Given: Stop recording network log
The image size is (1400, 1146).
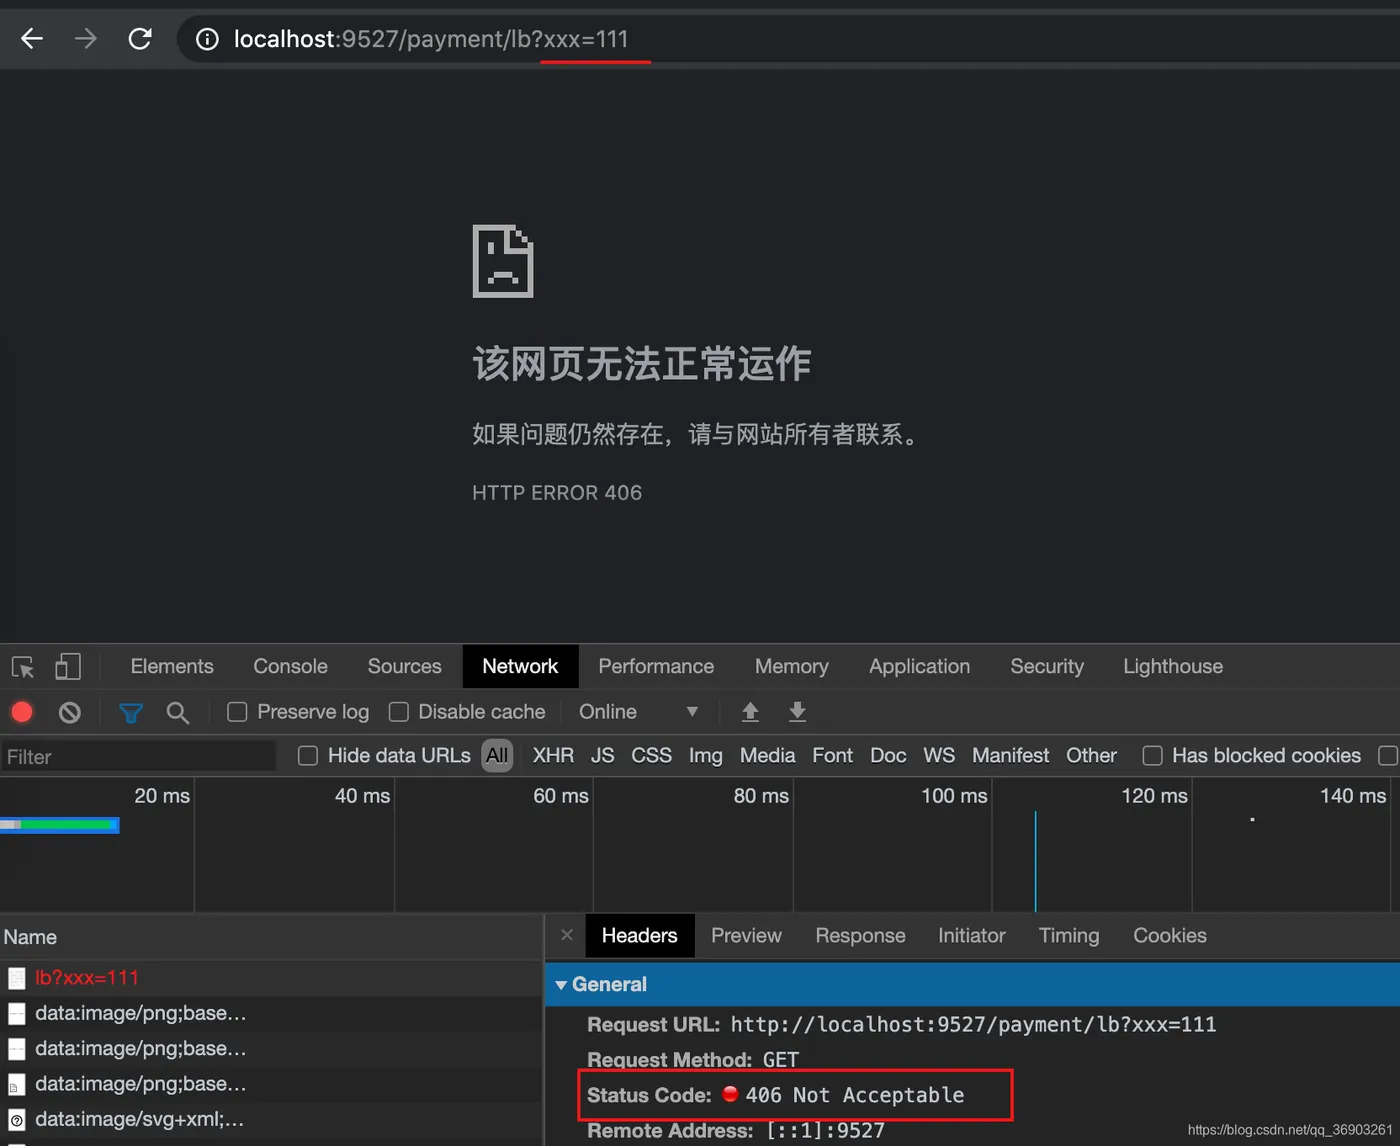Looking at the screenshot, I should pos(22,712).
